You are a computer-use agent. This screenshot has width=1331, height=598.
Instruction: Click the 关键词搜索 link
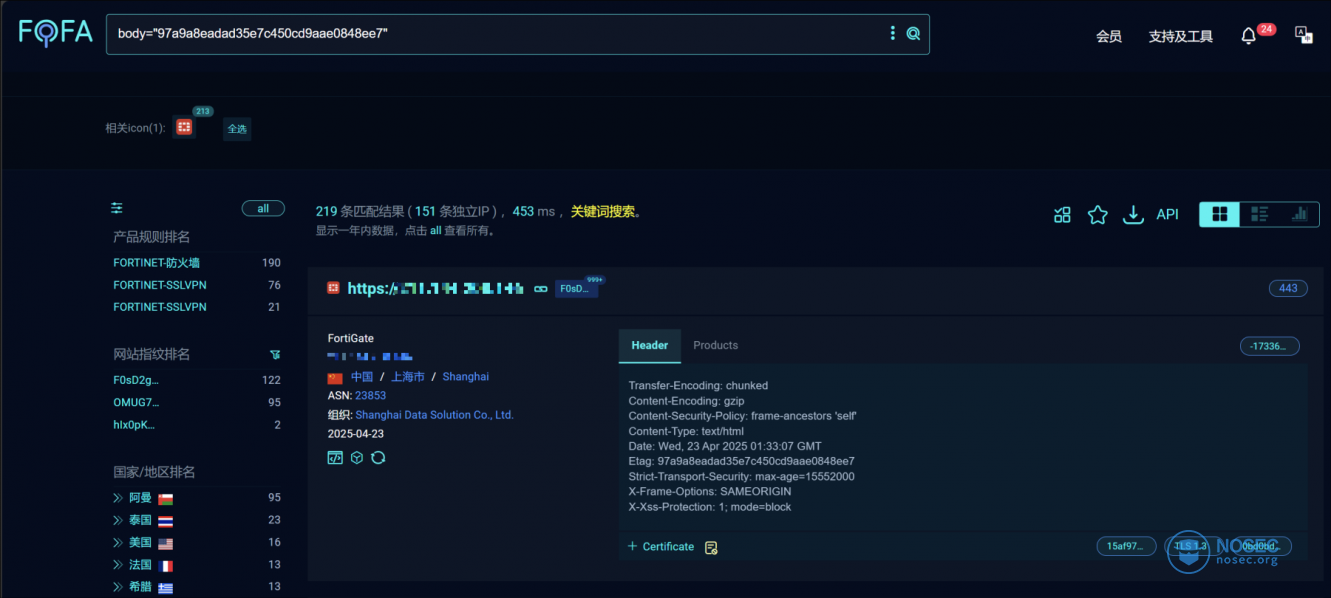[x=603, y=212]
